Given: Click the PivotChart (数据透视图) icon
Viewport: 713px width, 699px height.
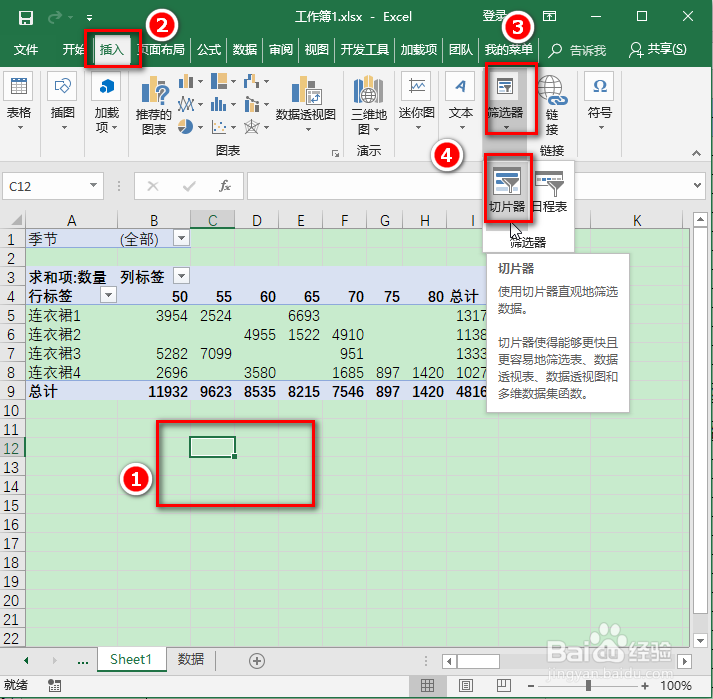Looking at the screenshot, I should pos(306,91).
